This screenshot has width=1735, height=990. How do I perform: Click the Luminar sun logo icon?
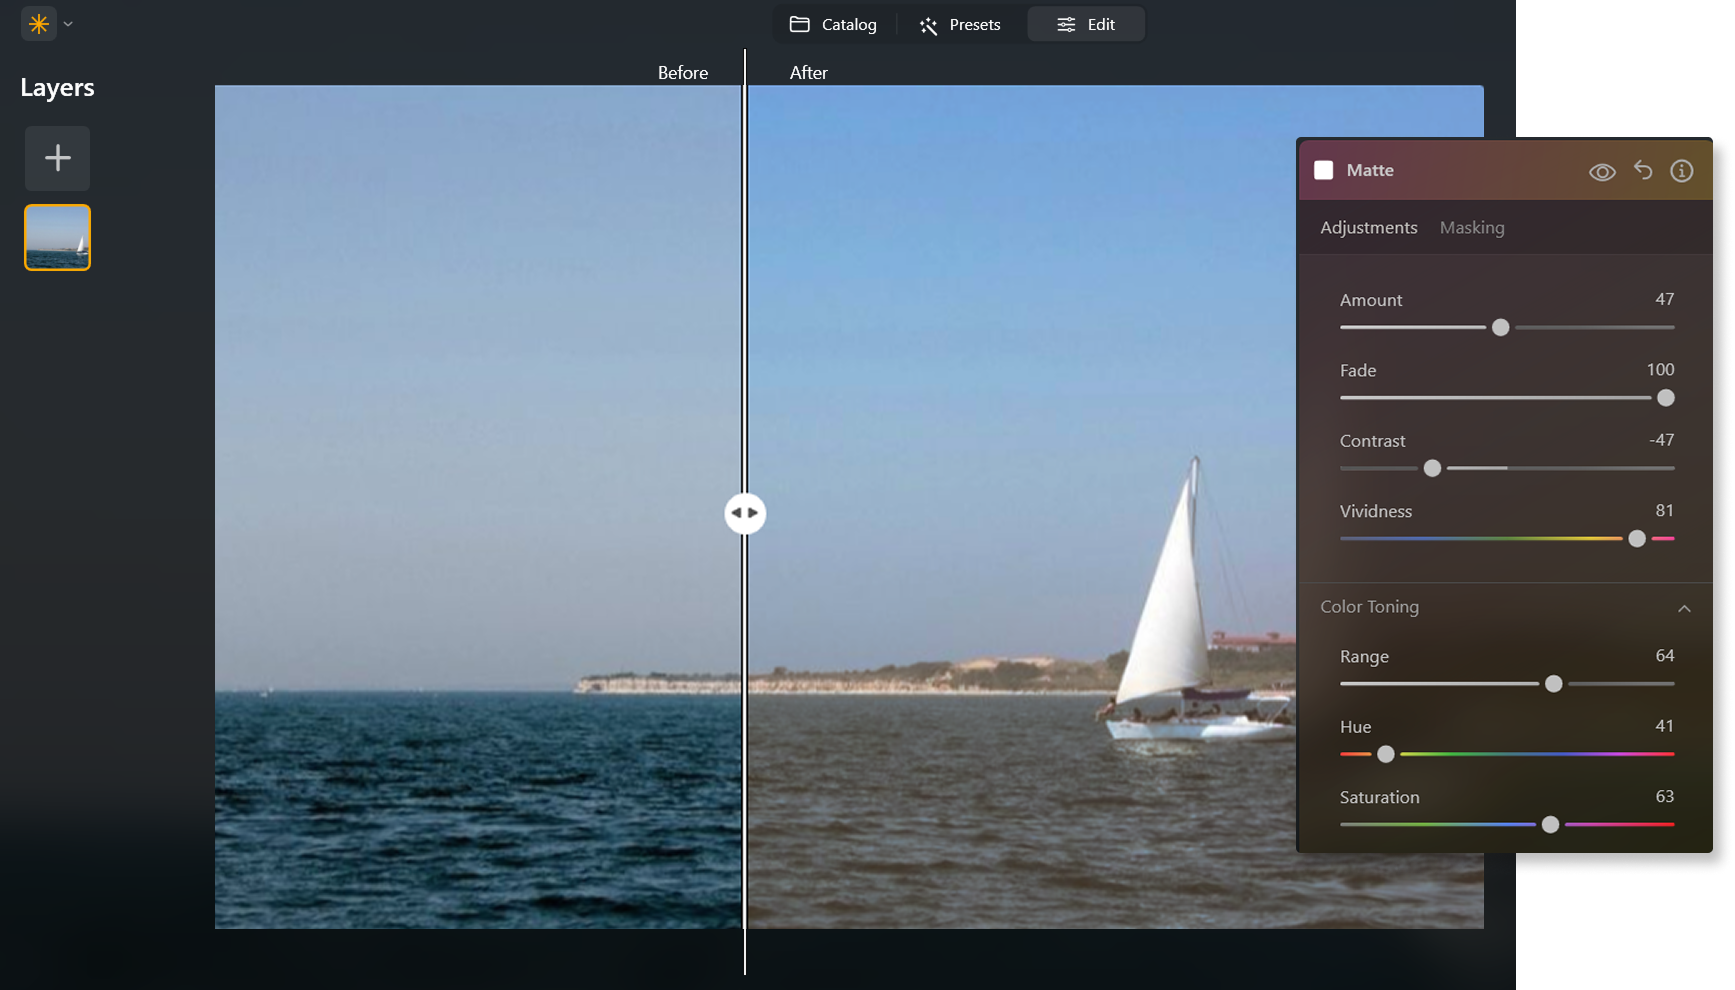click(39, 24)
